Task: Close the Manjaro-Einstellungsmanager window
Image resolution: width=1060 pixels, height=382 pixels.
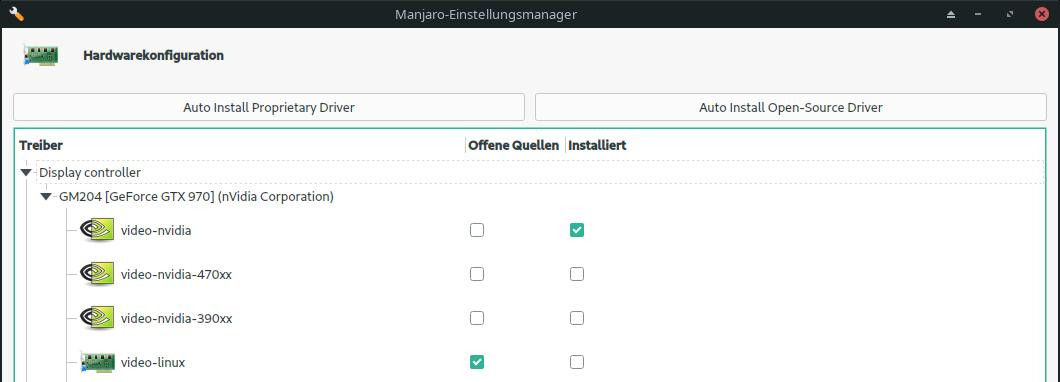Action: coord(1042,14)
